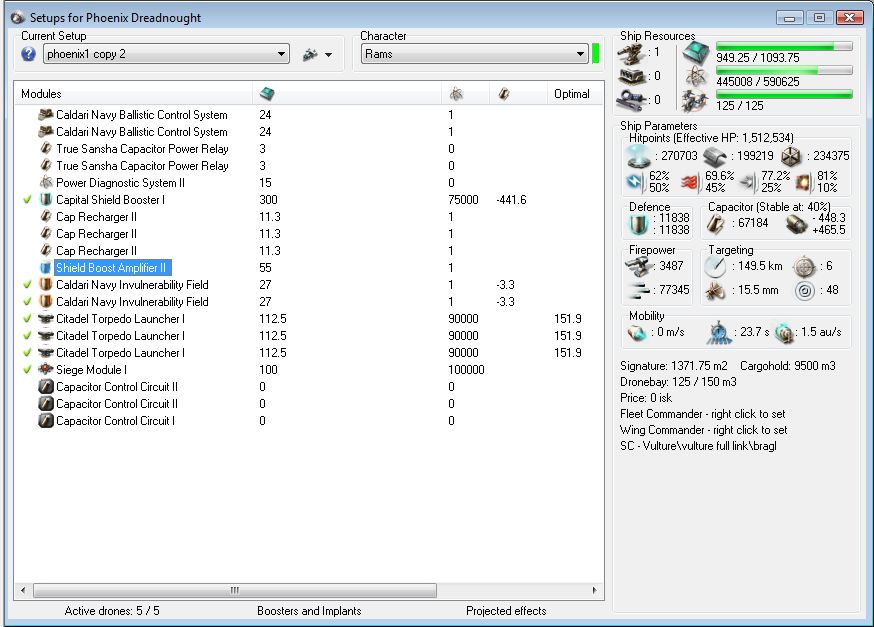This screenshot has height=627, width=874.
Task: Click the Power Diagnostic System II icon
Action: point(46,183)
